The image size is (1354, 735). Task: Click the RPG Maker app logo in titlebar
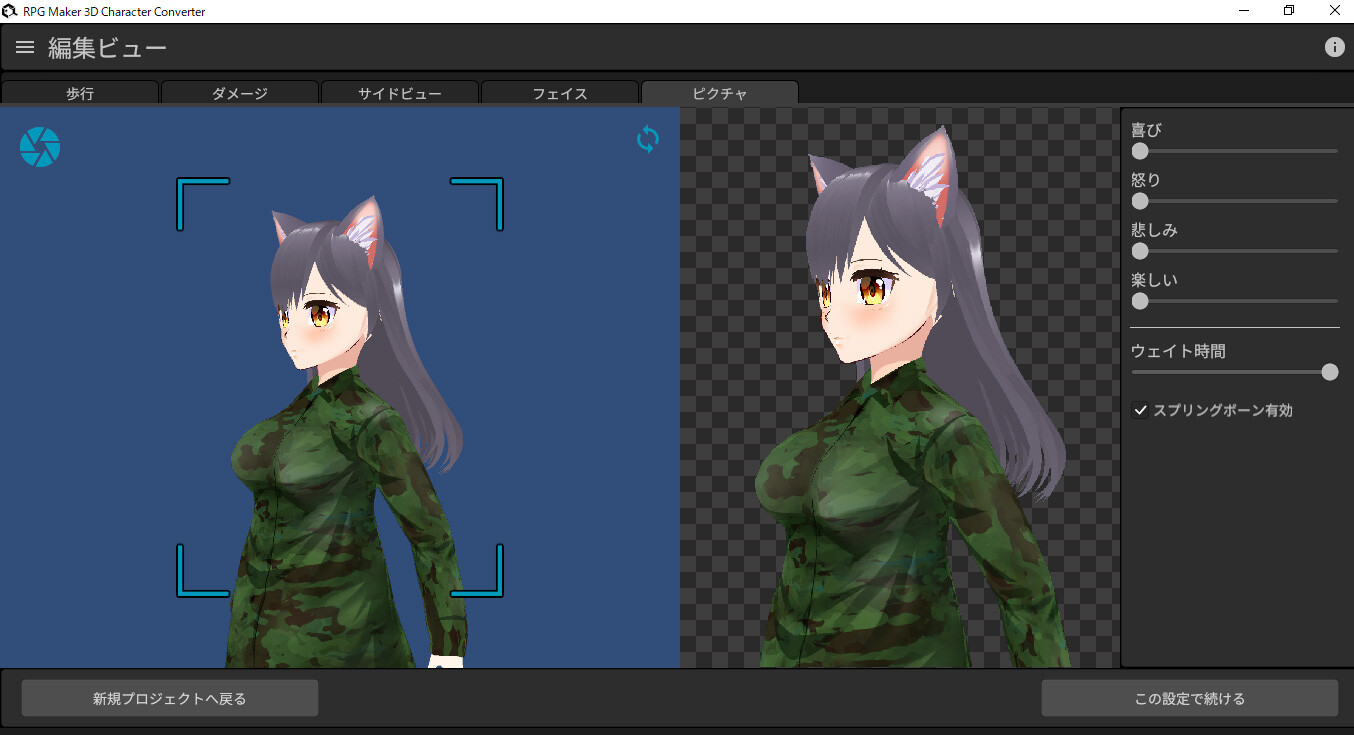tap(10, 10)
